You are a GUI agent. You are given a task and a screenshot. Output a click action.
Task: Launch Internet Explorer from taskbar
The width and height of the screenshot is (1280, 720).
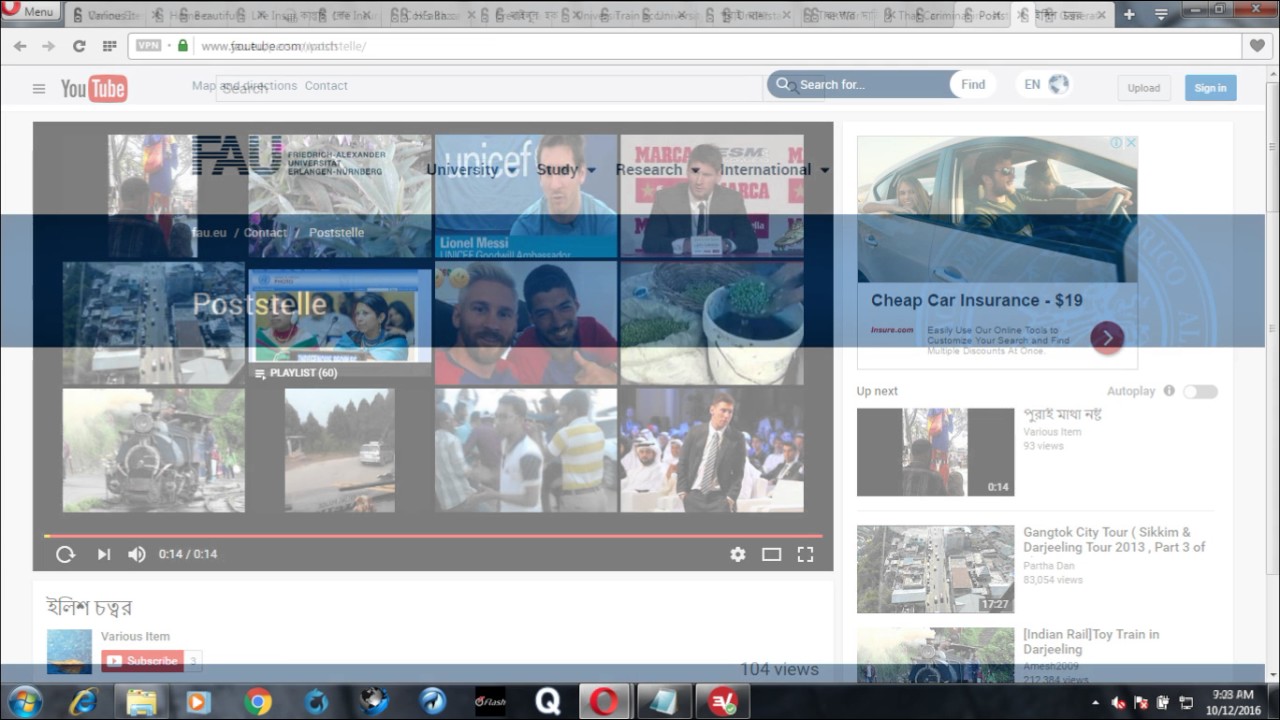pyautogui.click(x=83, y=702)
